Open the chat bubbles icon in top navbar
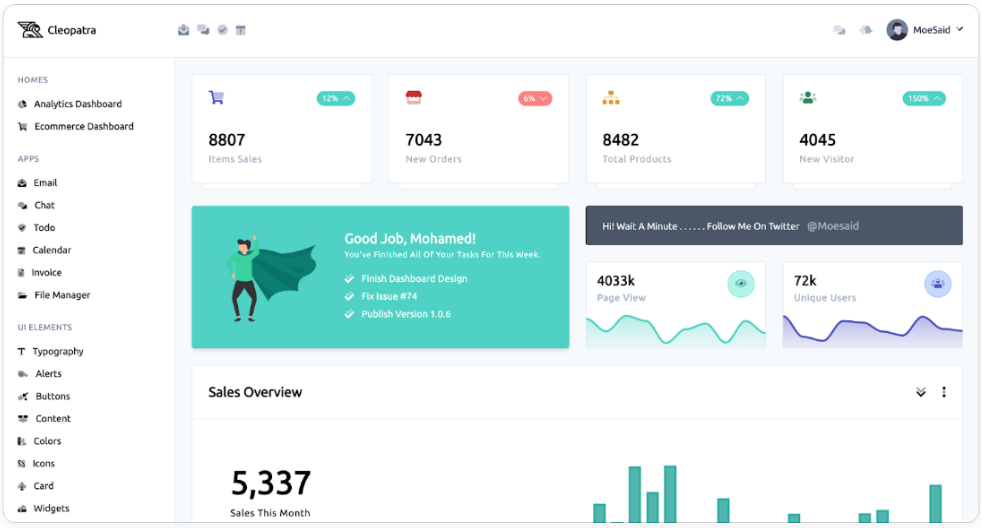The height and width of the screenshot is (528, 982). [203, 30]
